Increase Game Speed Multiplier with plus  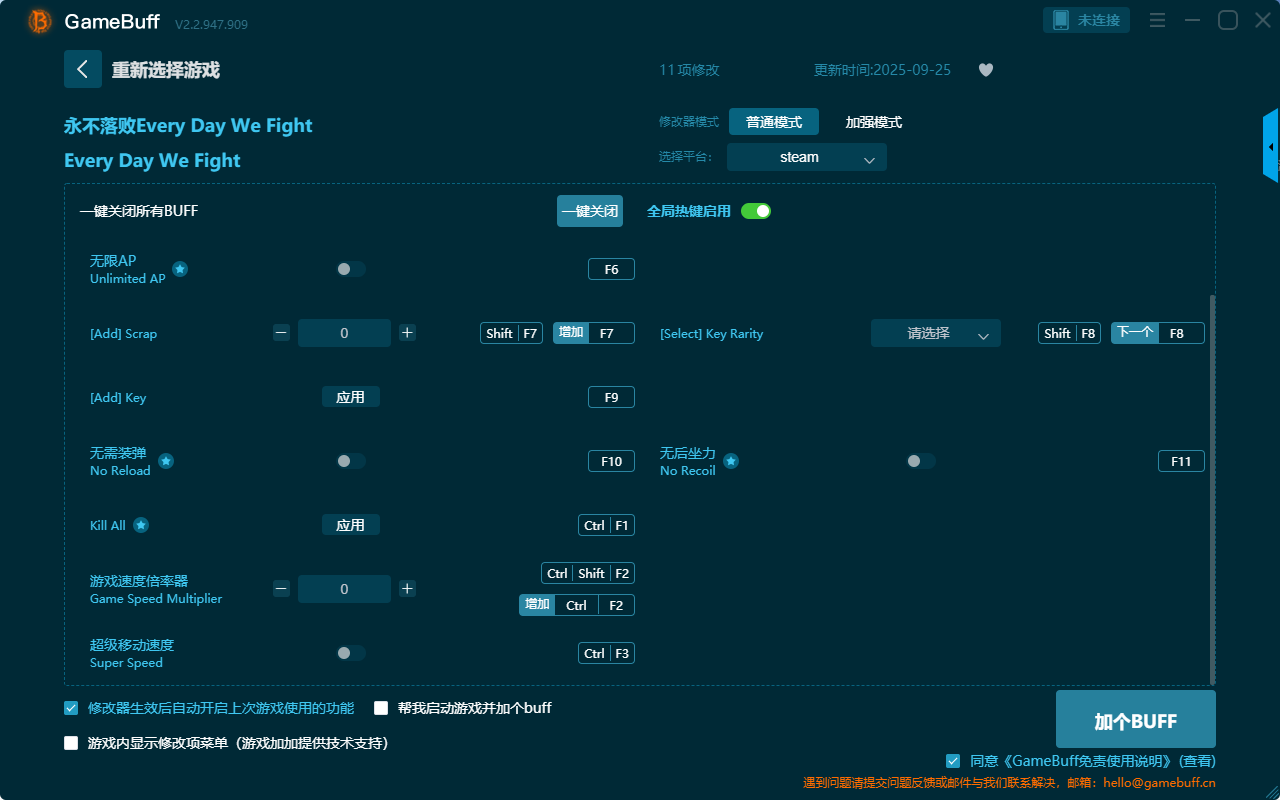click(407, 589)
